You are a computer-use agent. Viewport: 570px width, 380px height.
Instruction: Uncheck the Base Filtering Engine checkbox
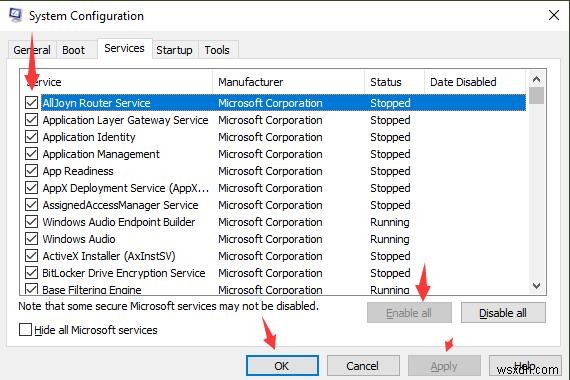pyautogui.click(x=32, y=289)
